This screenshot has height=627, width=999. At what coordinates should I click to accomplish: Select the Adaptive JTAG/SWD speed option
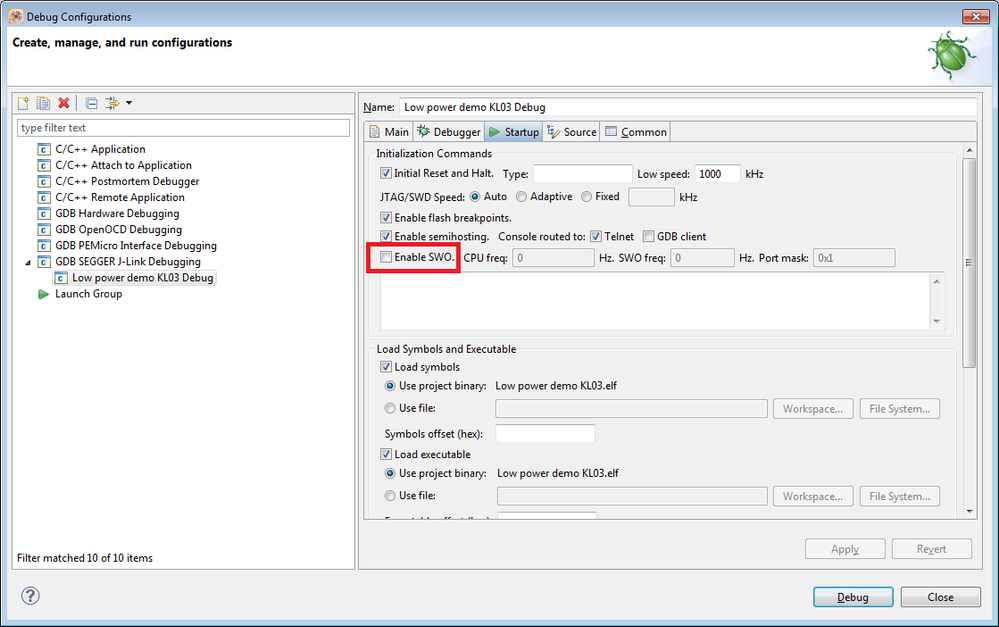pos(521,196)
